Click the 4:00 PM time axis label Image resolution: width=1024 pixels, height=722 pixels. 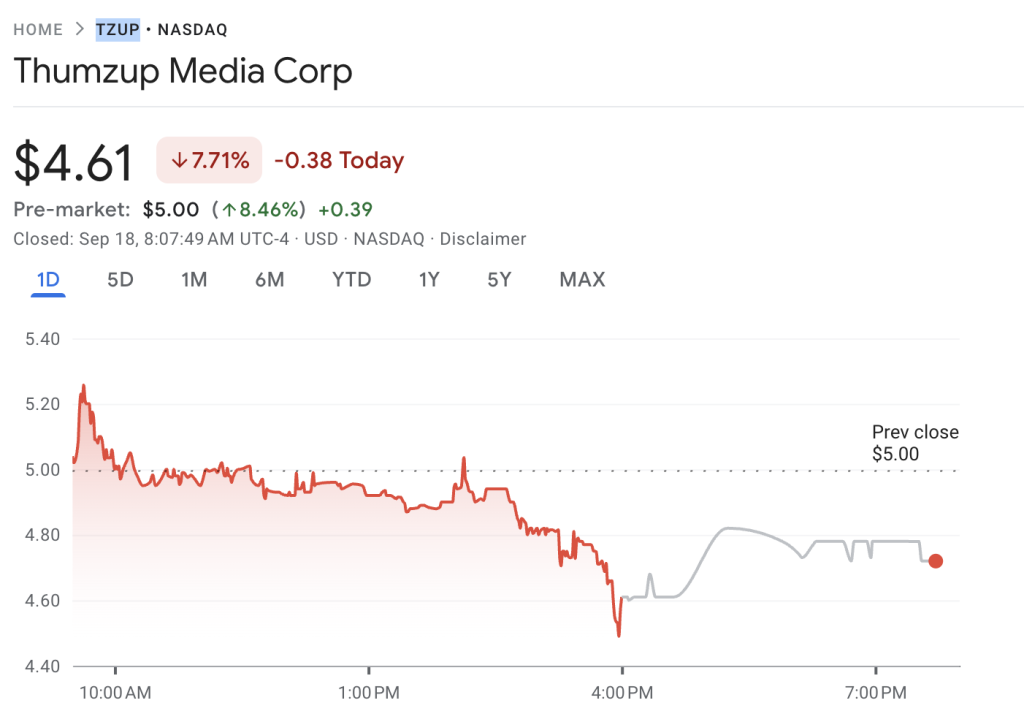click(622, 692)
